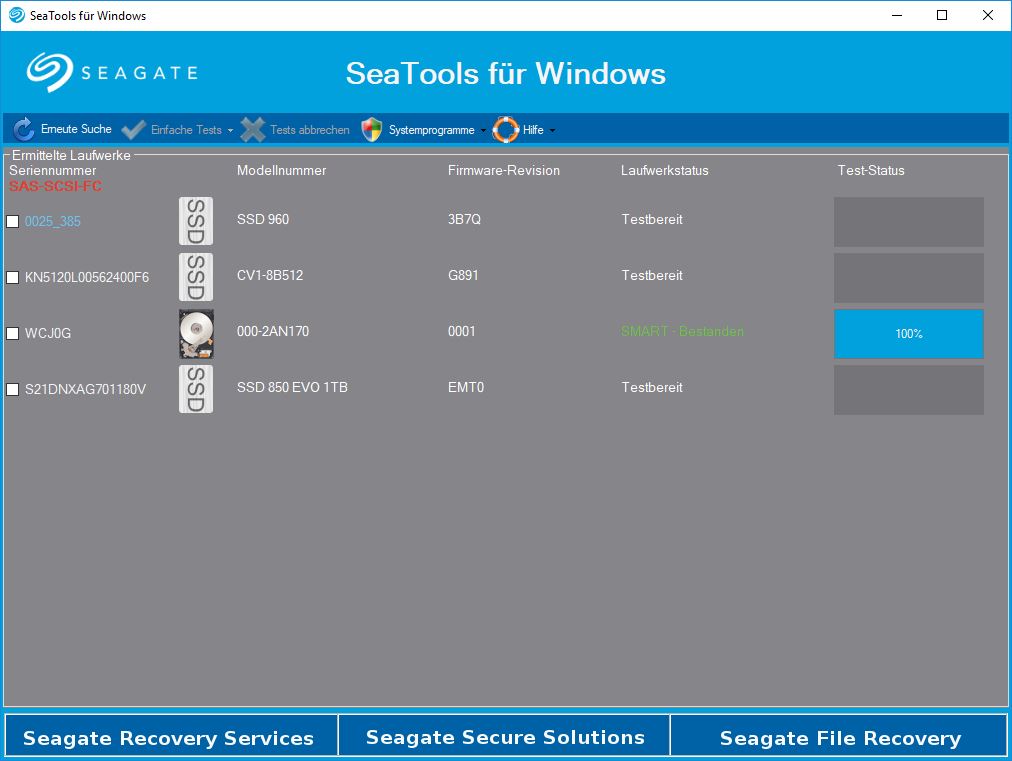Viewport: 1012px width, 761px height.
Task: Check the box for drive KN5120L00562400F6
Action: click(x=12, y=278)
